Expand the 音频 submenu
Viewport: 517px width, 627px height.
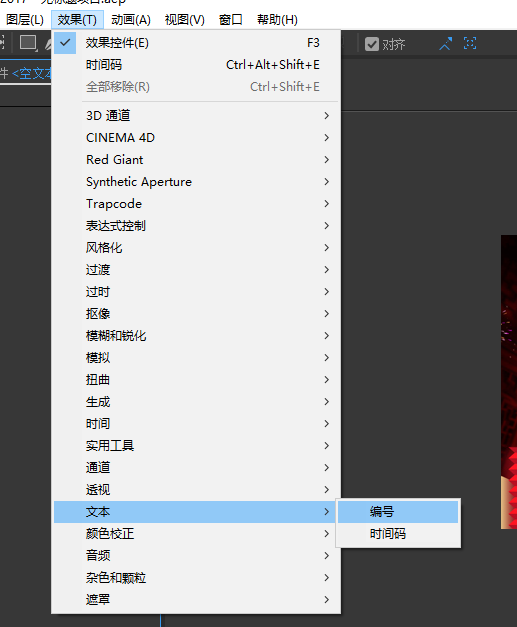pos(196,555)
